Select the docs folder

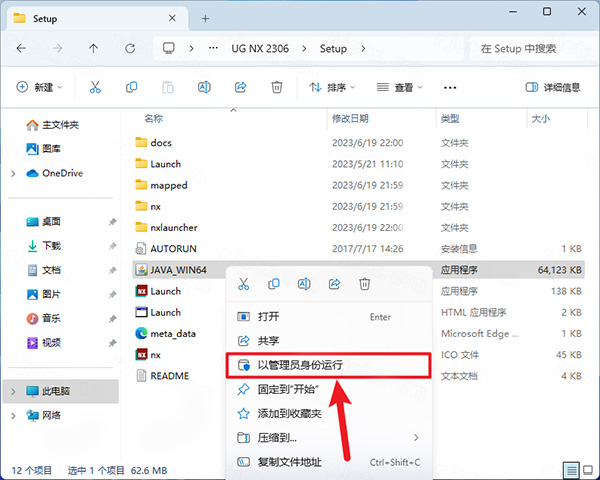pos(161,143)
